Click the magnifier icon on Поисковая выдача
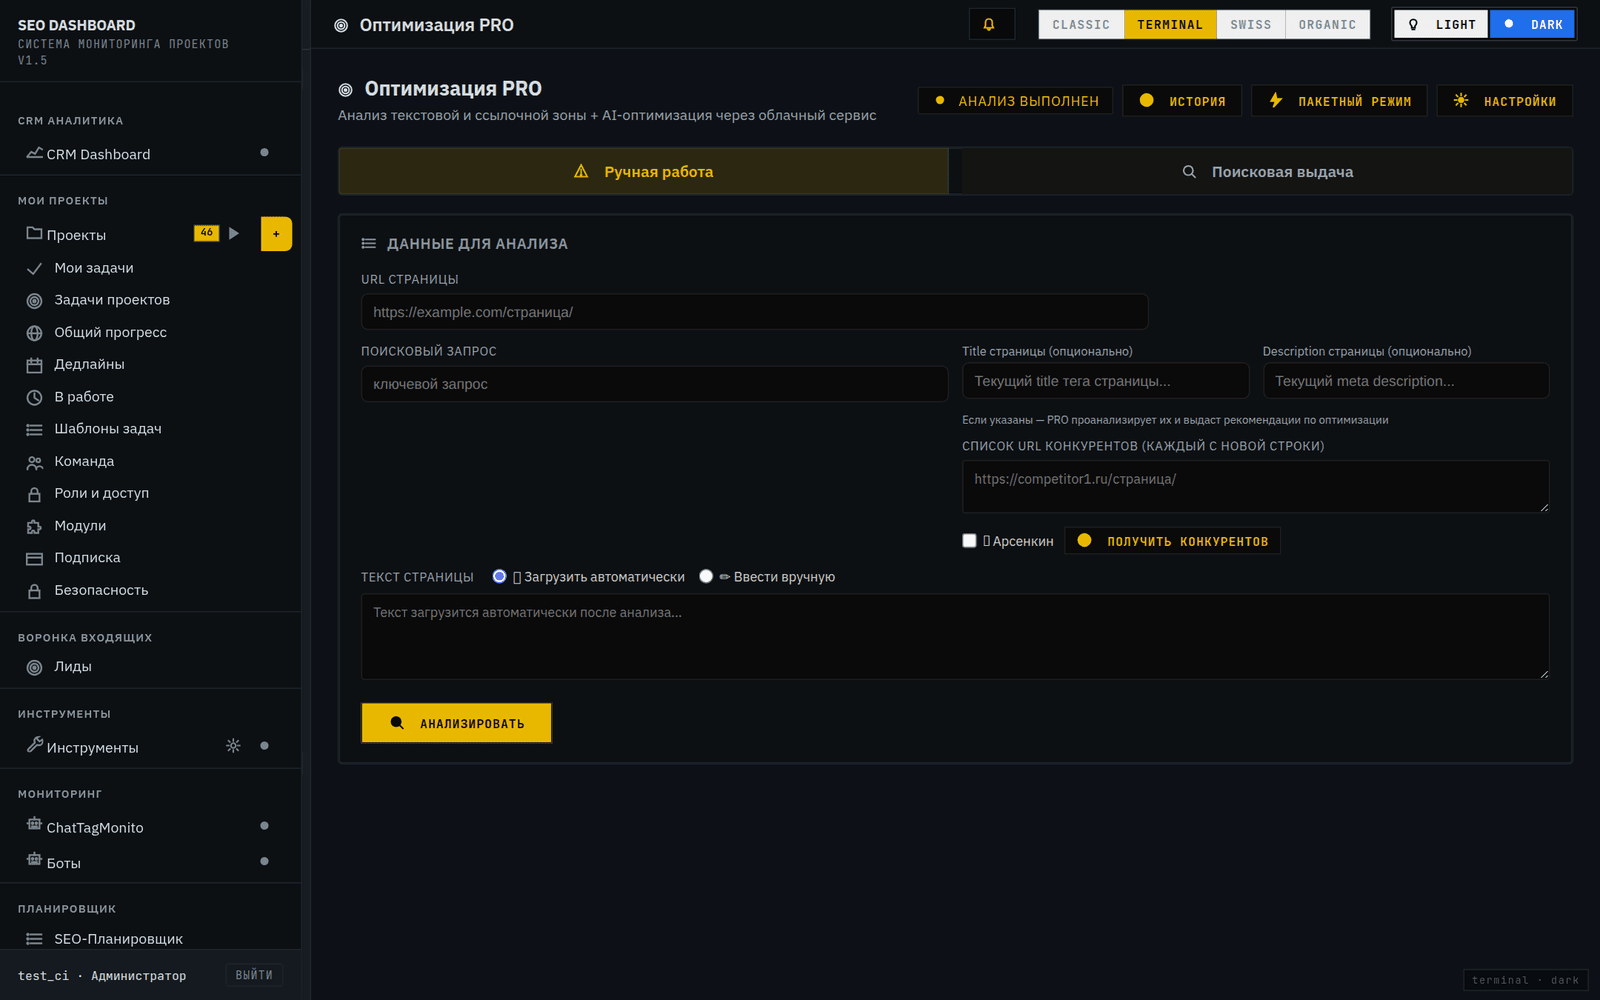 [x=1189, y=172]
